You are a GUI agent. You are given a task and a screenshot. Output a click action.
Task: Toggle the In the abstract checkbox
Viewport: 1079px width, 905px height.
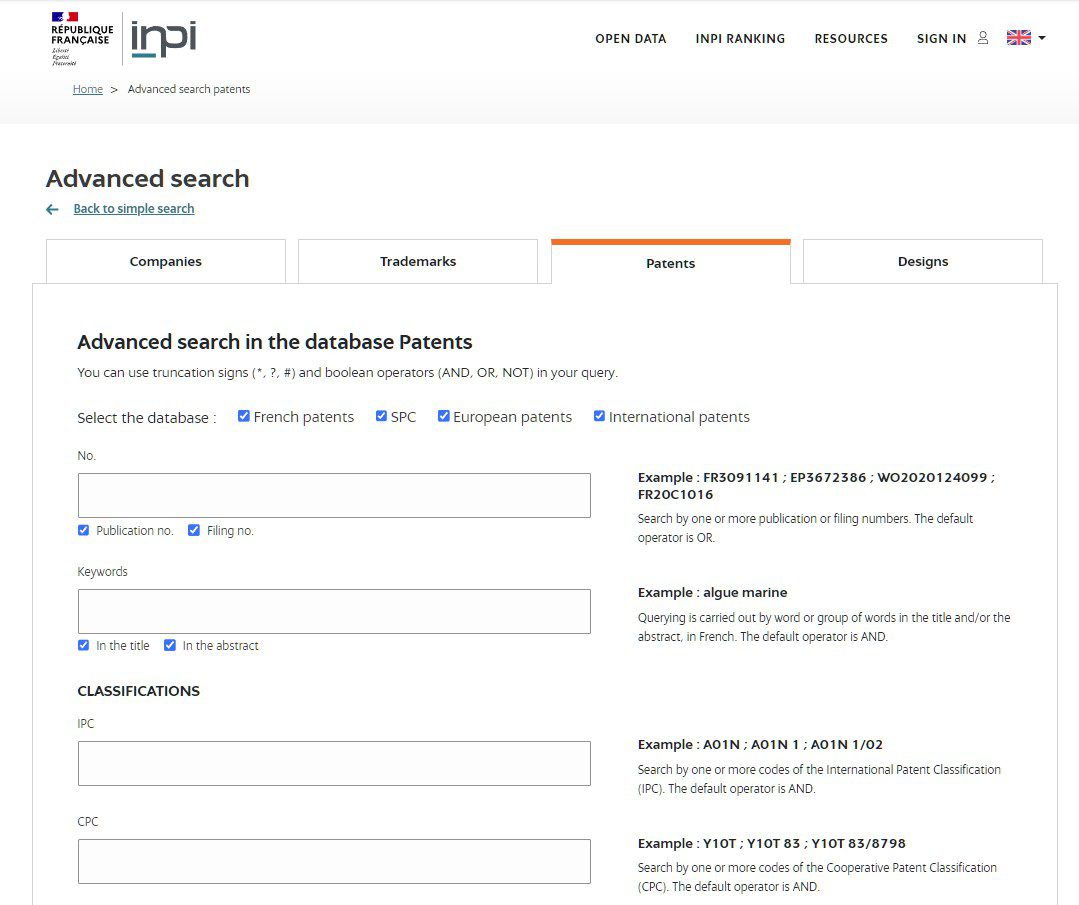pyautogui.click(x=170, y=645)
